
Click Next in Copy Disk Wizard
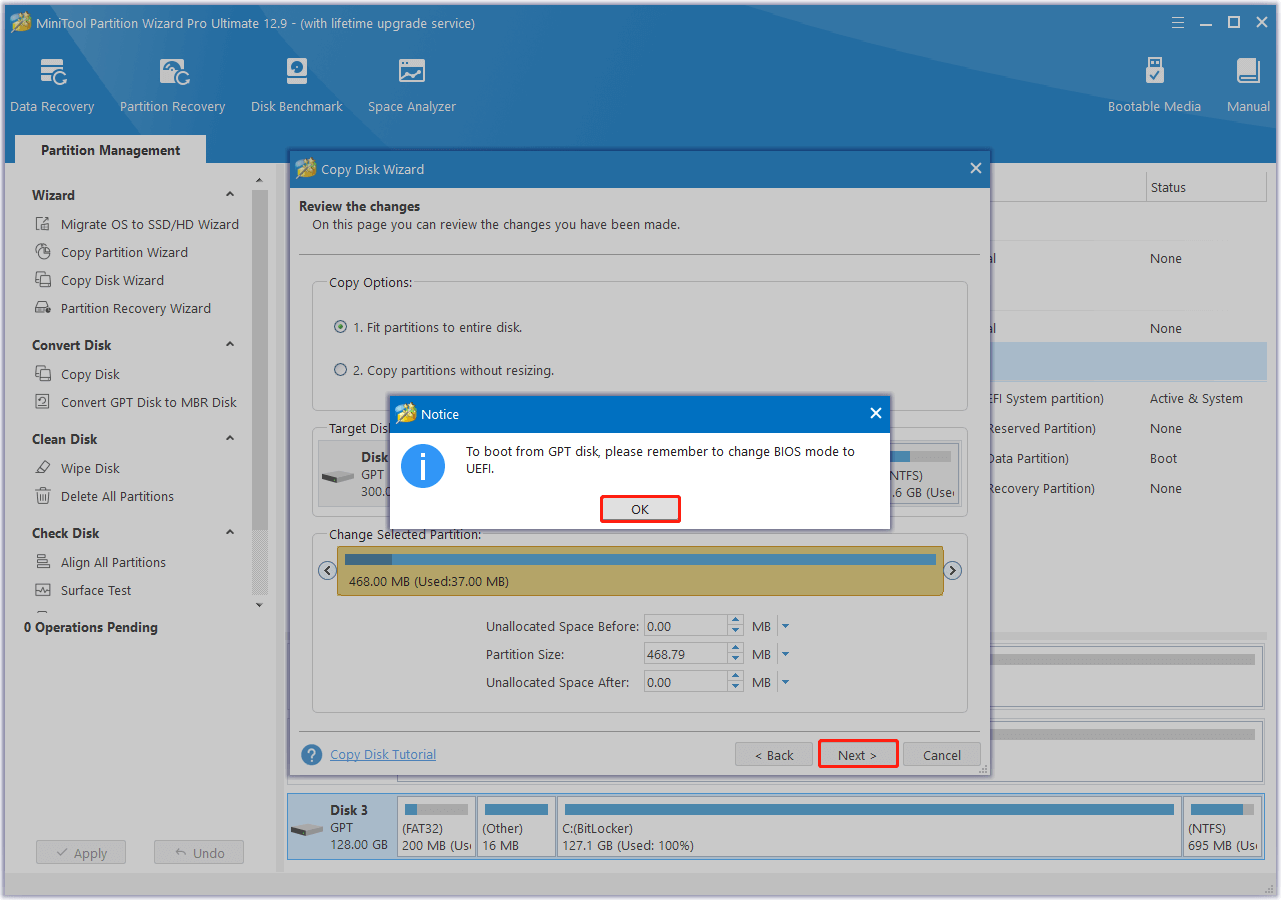[857, 755]
